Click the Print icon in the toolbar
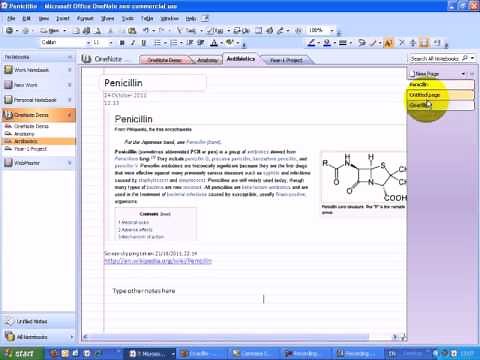The height and width of the screenshot is (360, 480). [87, 30]
